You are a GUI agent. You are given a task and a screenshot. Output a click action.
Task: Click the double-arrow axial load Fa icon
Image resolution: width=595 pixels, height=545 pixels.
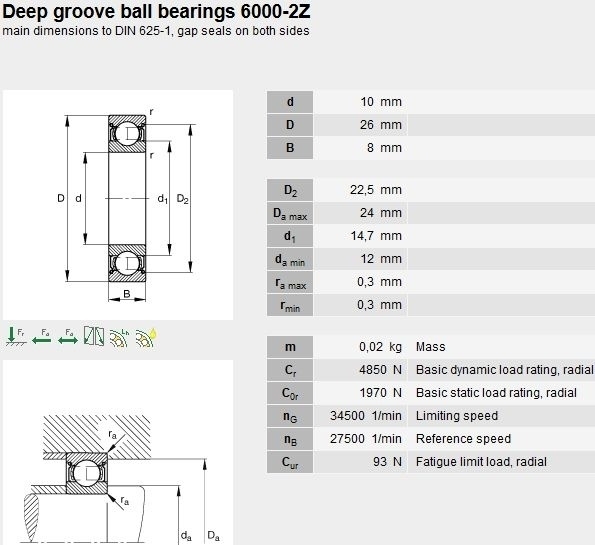pos(68,337)
